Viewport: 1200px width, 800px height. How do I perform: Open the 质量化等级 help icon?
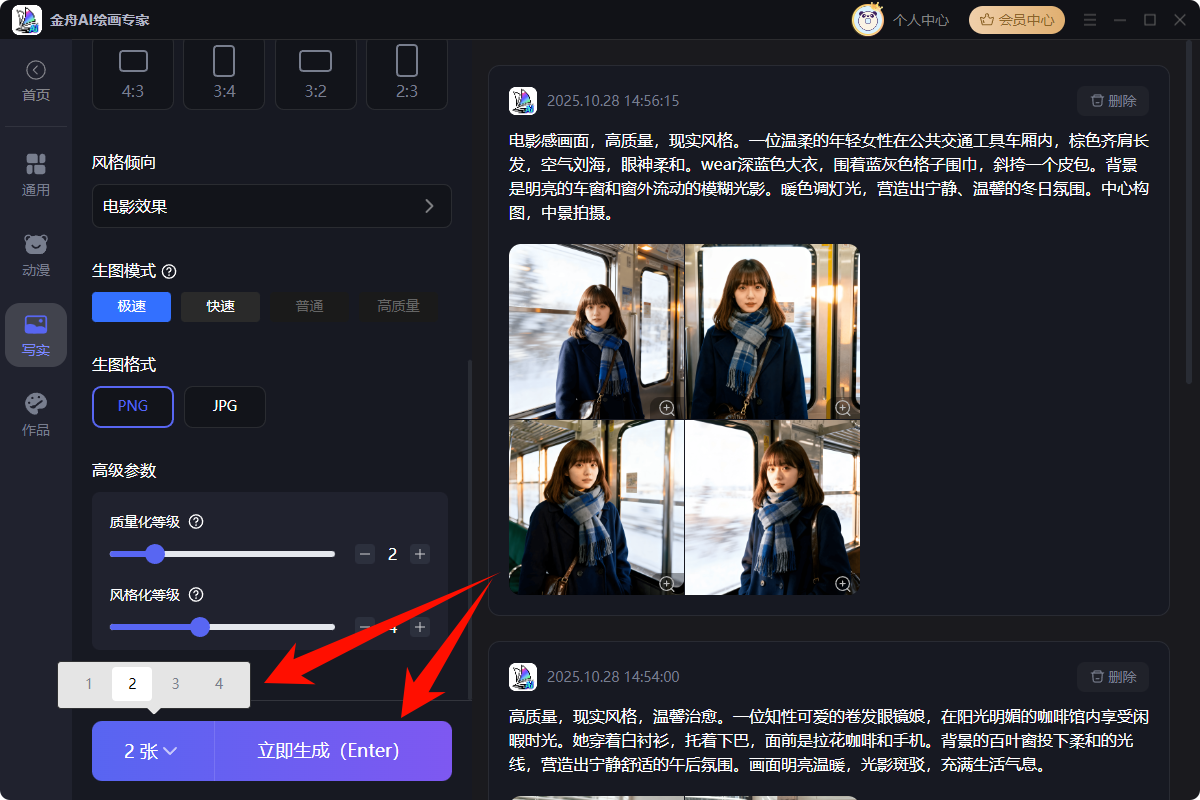pyautogui.click(x=196, y=521)
